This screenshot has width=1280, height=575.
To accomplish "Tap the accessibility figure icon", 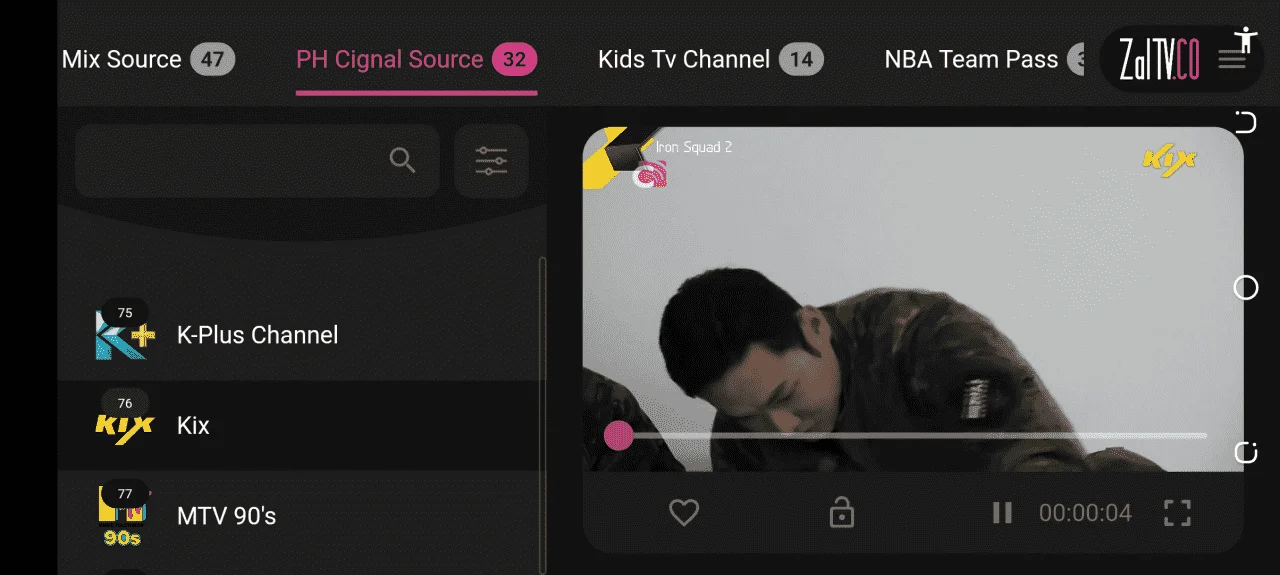I will [1245, 38].
